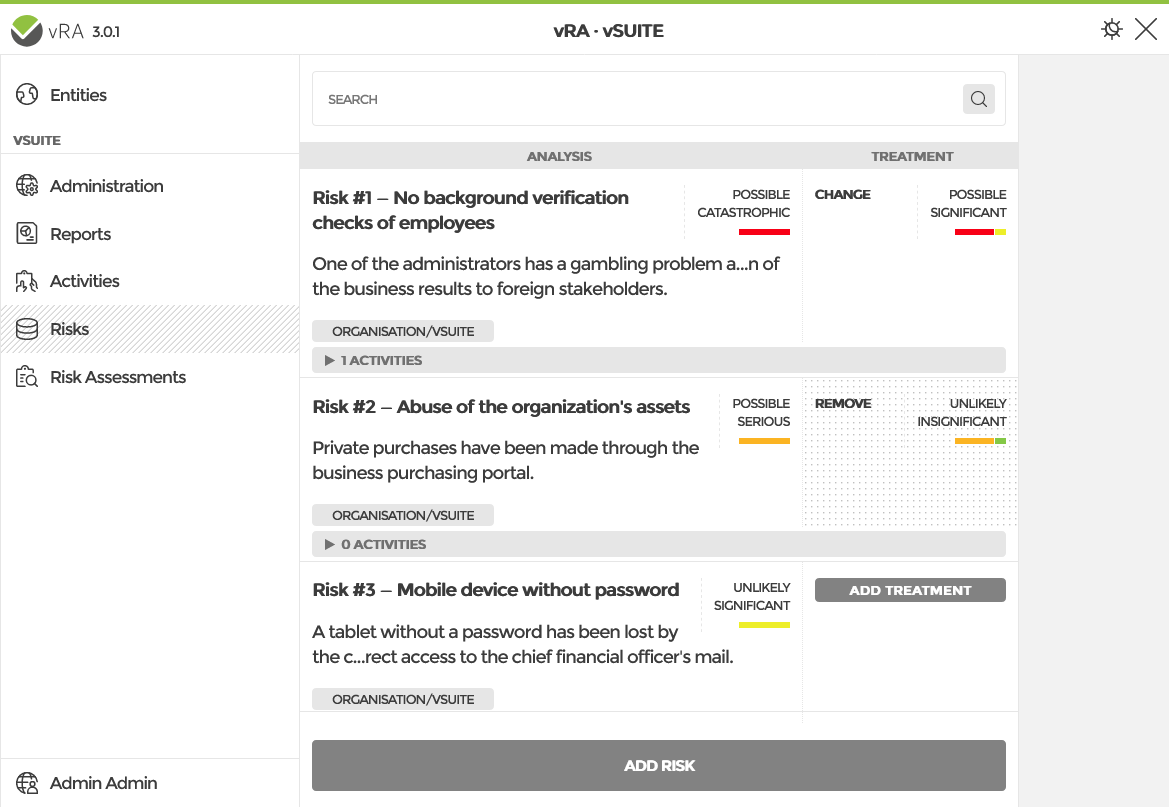This screenshot has width=1169, height=807.
Task: Click the Activities icon in sidebar
Action: 27,281
